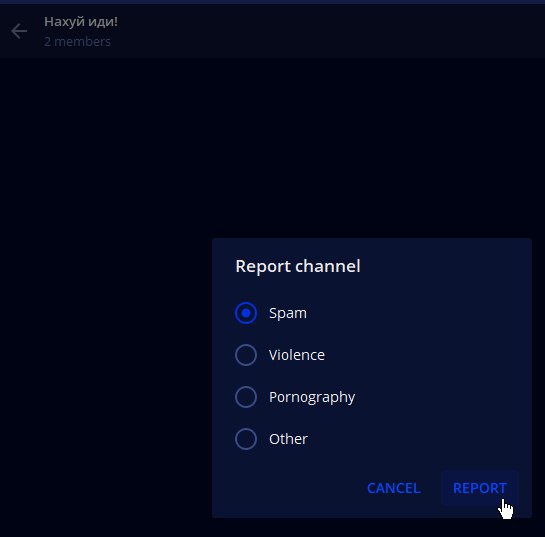The width and height of the screenshot is (545, 537).
Task: Select the Pornography radio circle
Action: 246,397
